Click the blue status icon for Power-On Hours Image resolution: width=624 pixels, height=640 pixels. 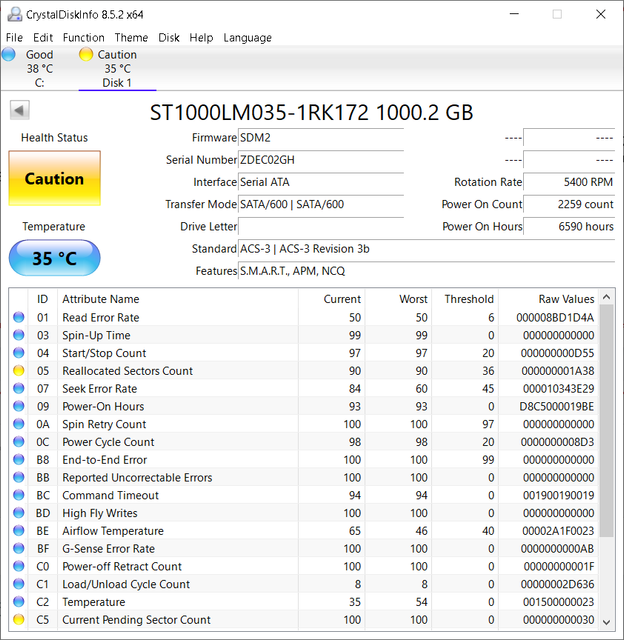(19, 406)
